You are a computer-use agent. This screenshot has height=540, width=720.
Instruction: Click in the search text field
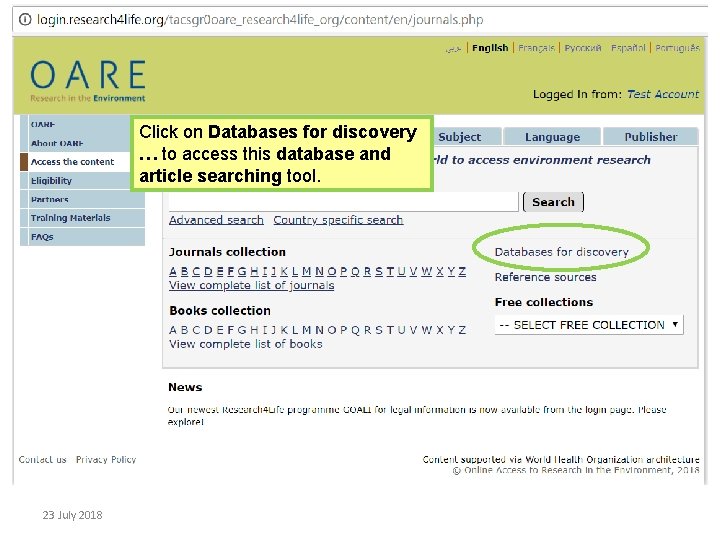[x=343, y=202]
